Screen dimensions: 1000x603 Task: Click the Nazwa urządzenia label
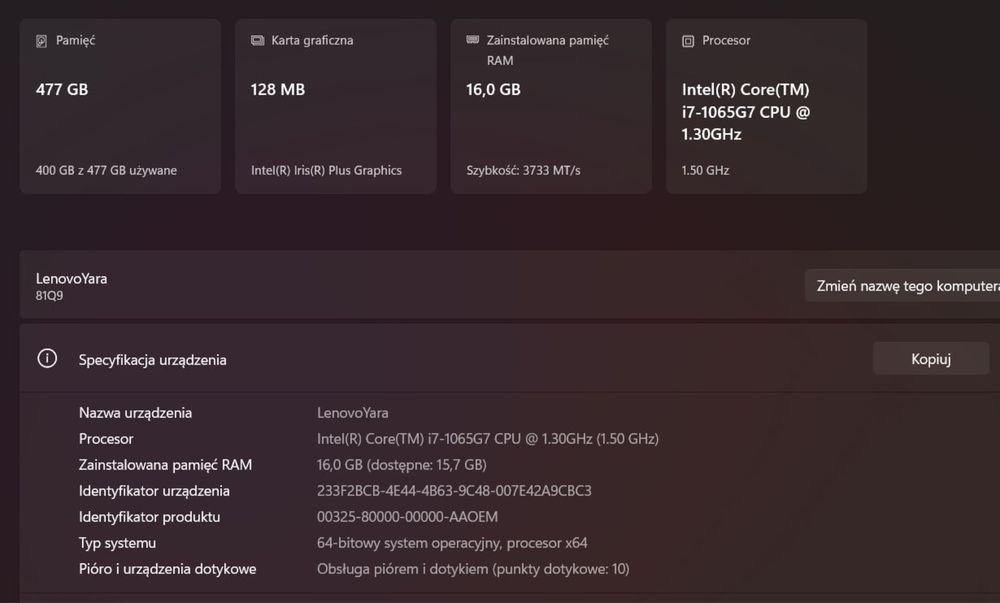tap(135, 412)
